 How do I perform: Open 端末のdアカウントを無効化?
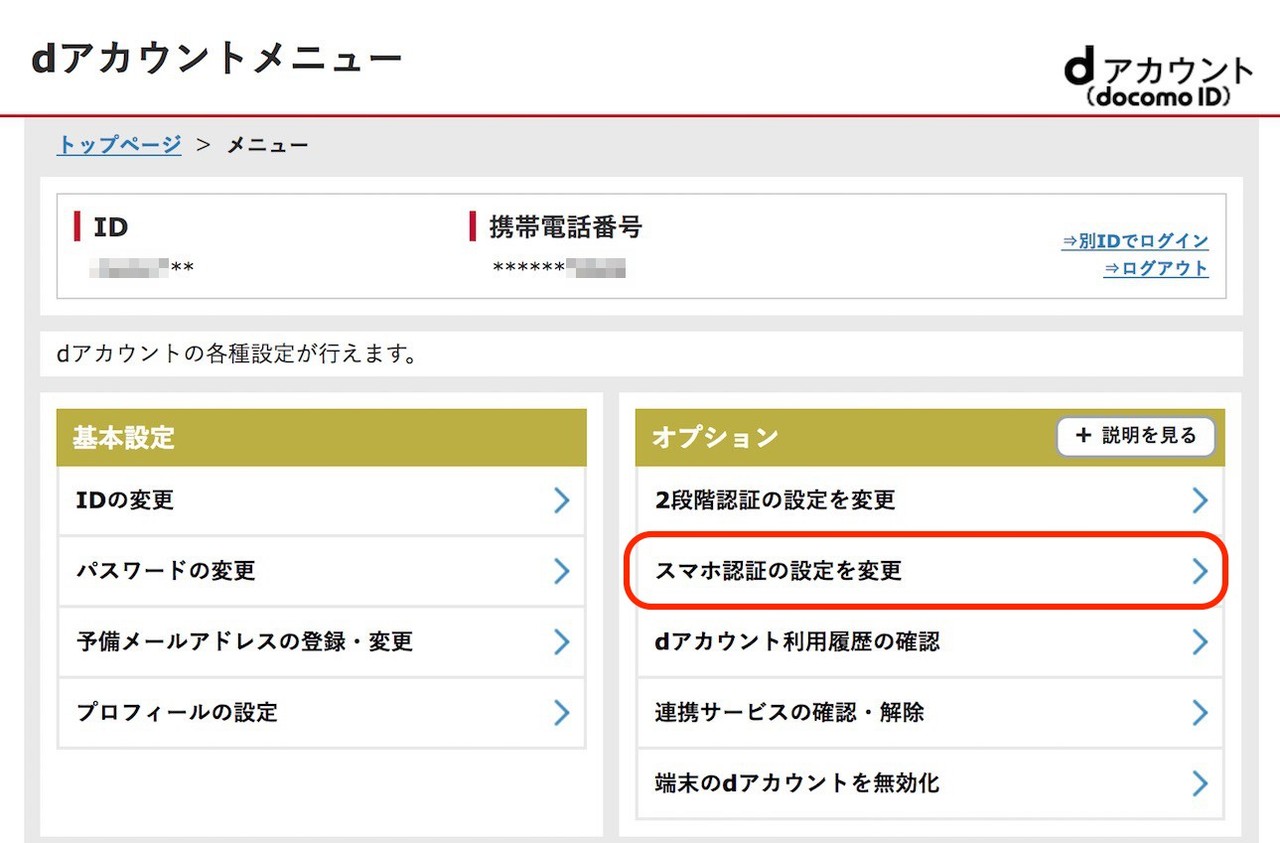pyautogui.click(x=929, y=783)
